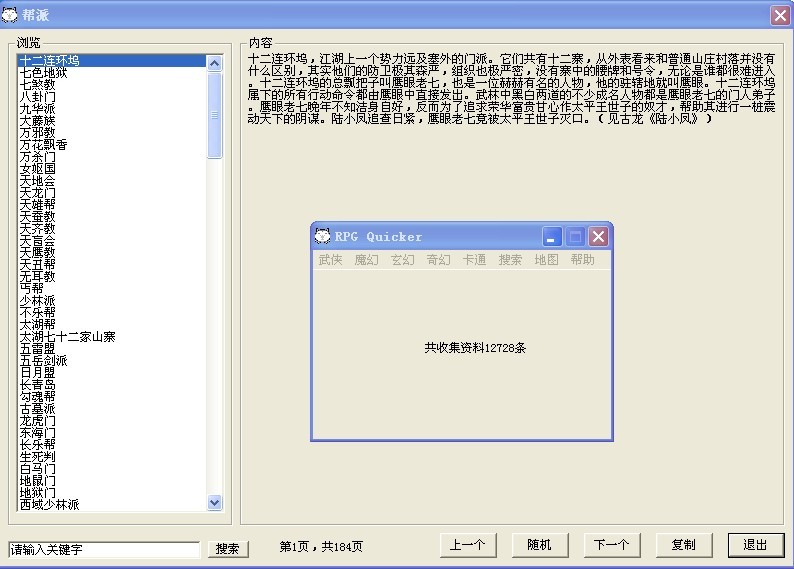Viewport: 794px width, 569px height.
Task: Select 生死判 in the list
Action: point(112,457)
